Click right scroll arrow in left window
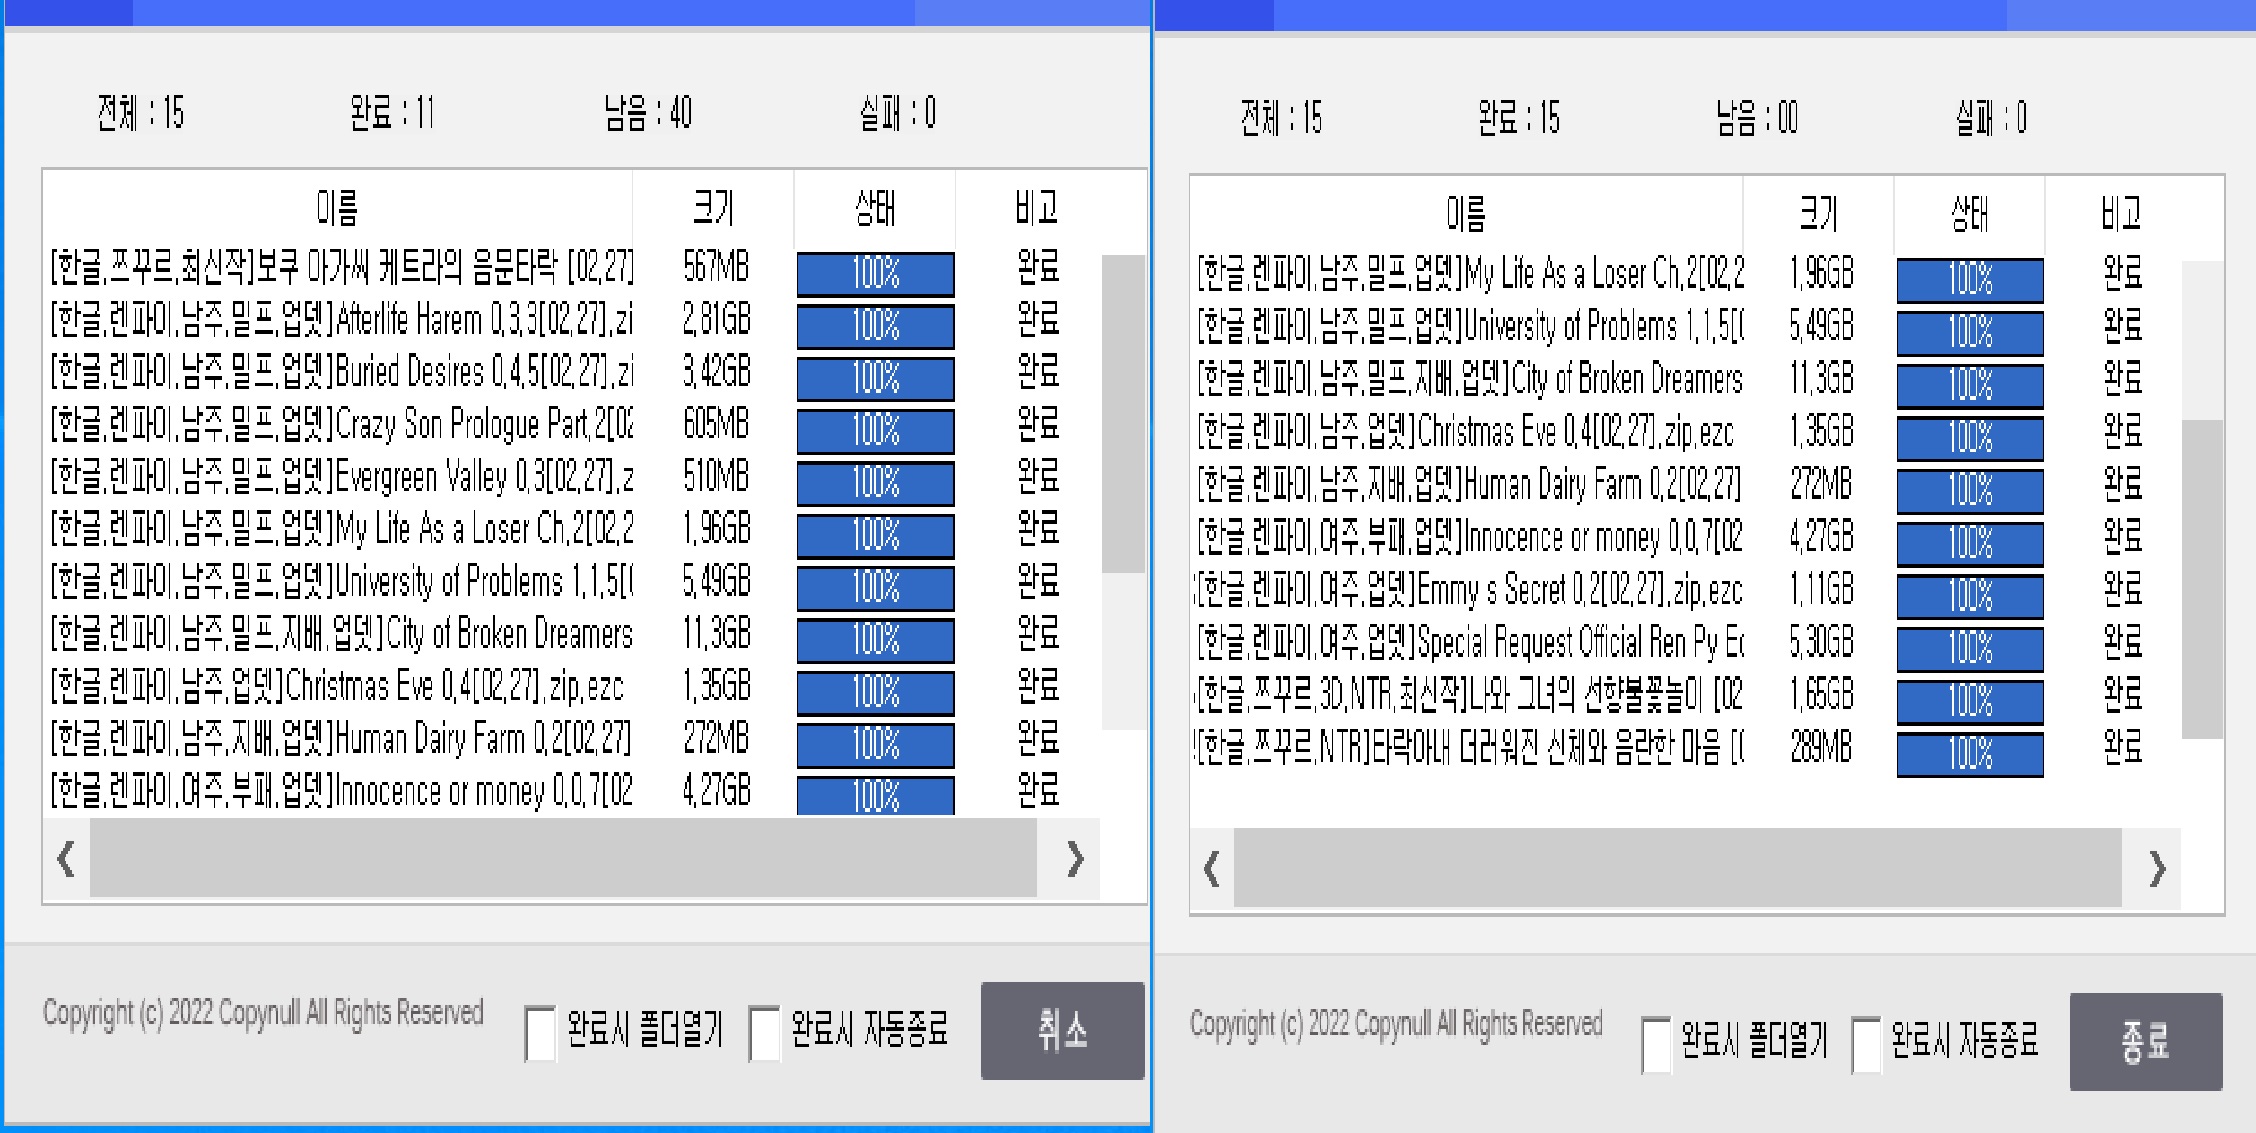2256x1133 pixels. coord(1075,859)
